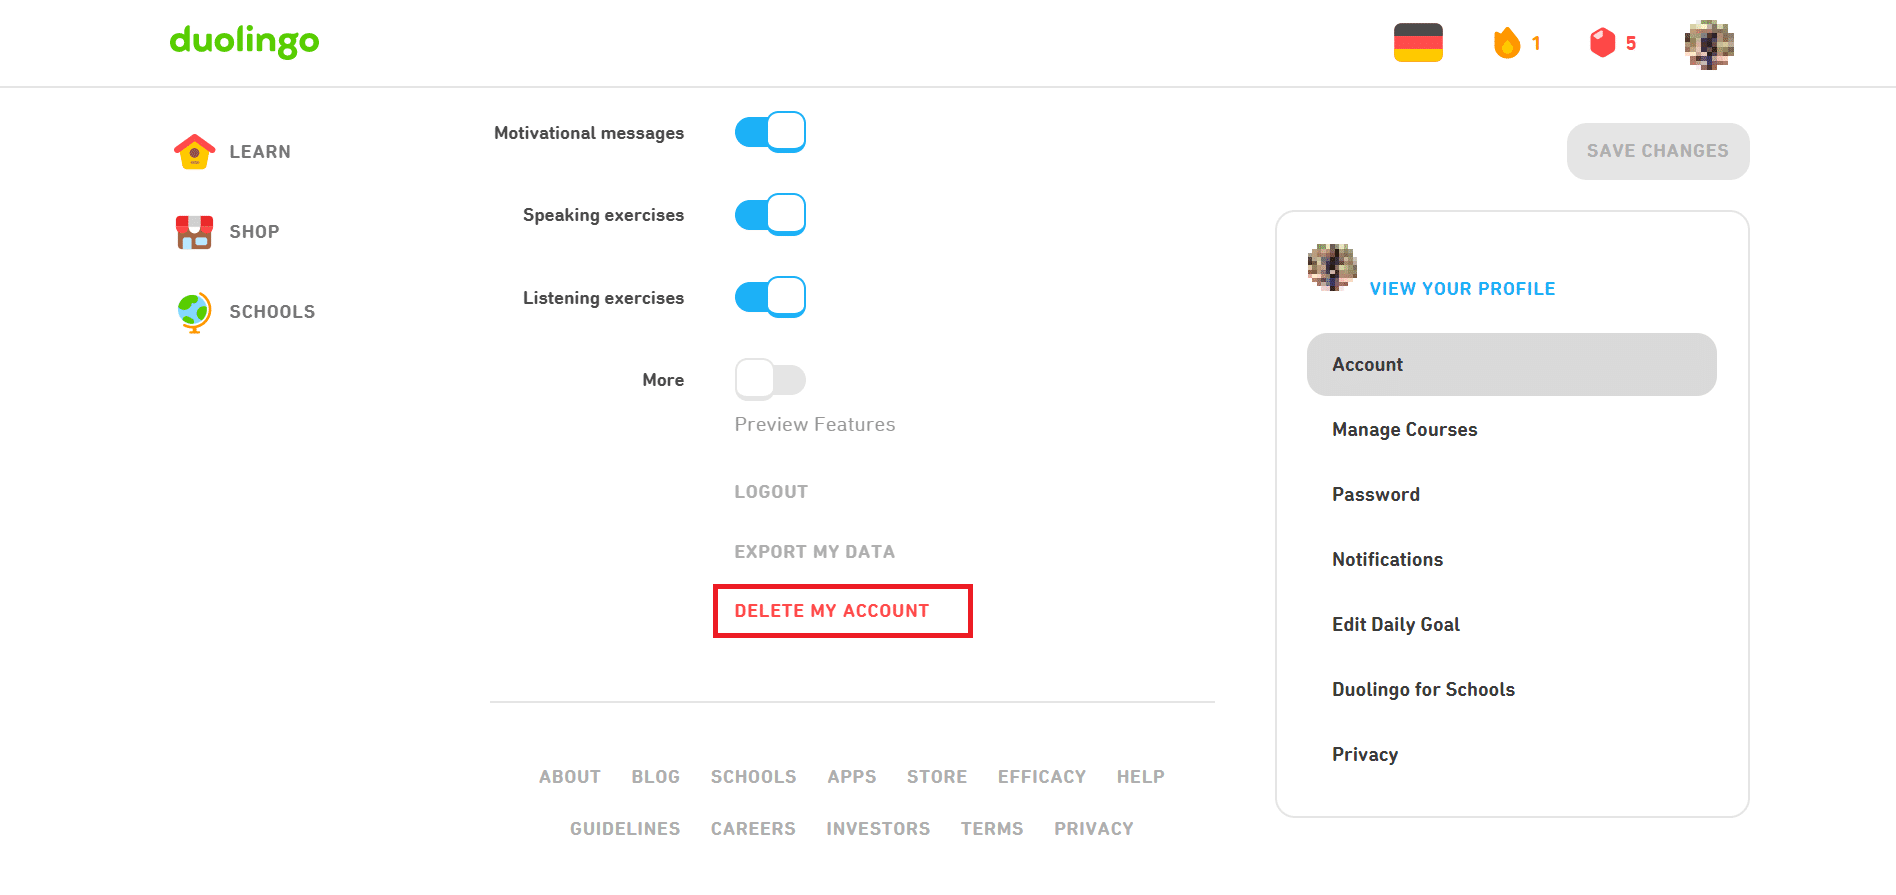Viewport: 1896px width, 895px height.
Task: Click the Preview Features text
Action: click(815, 424)
